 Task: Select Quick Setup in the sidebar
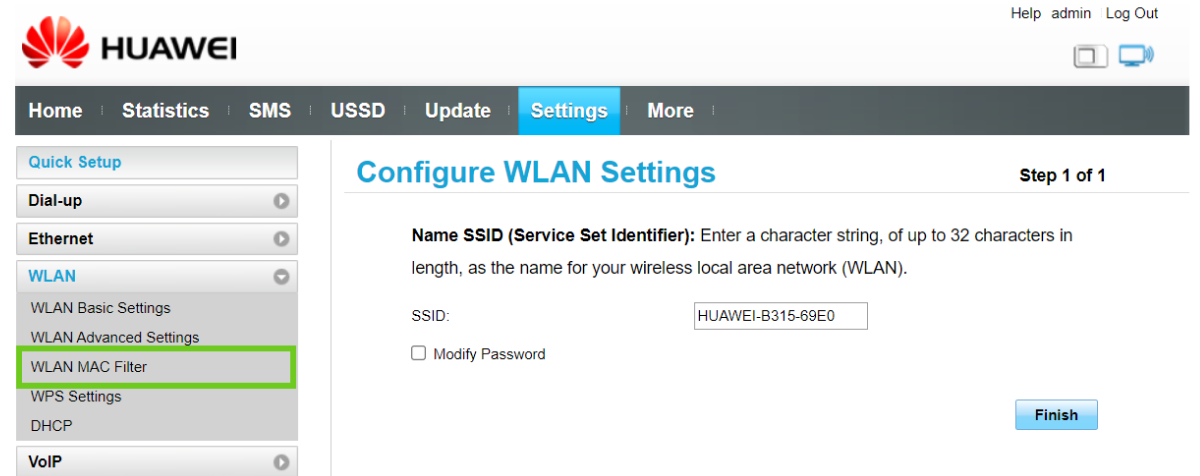[157, 162]
